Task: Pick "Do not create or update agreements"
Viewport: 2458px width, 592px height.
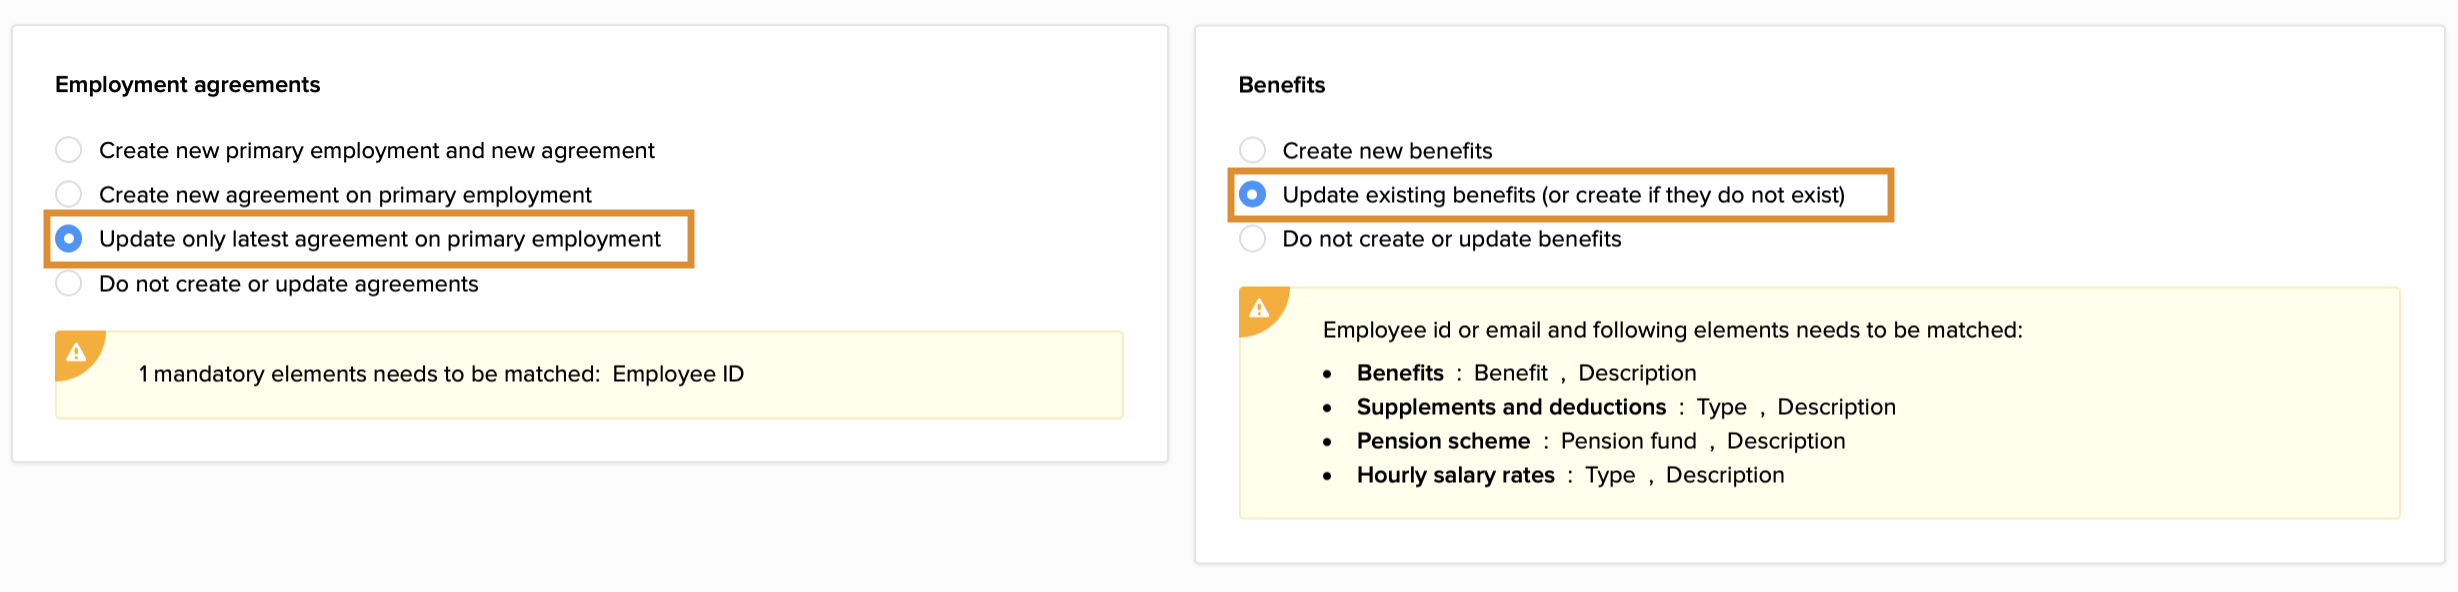Action: [x=69, y=284]
